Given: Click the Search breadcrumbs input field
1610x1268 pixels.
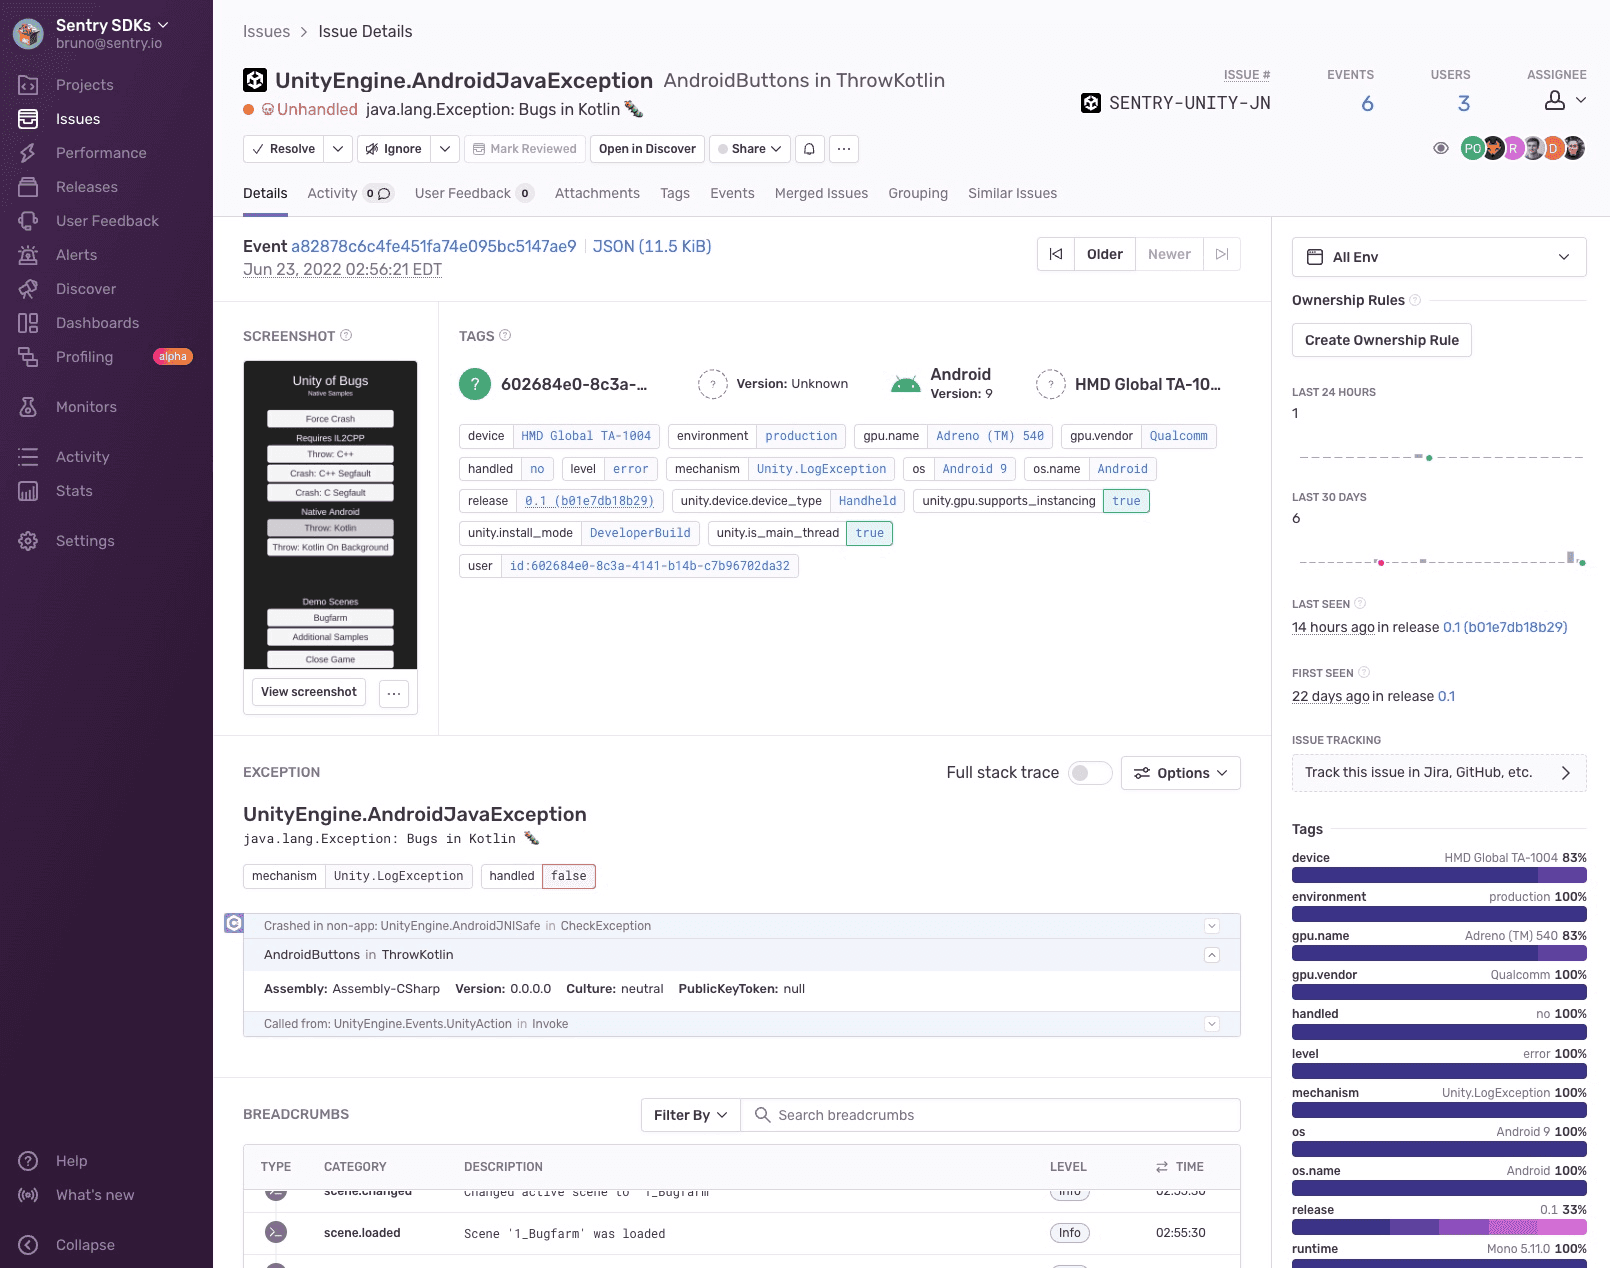Looking at the screenshot, I should 990,1115.
